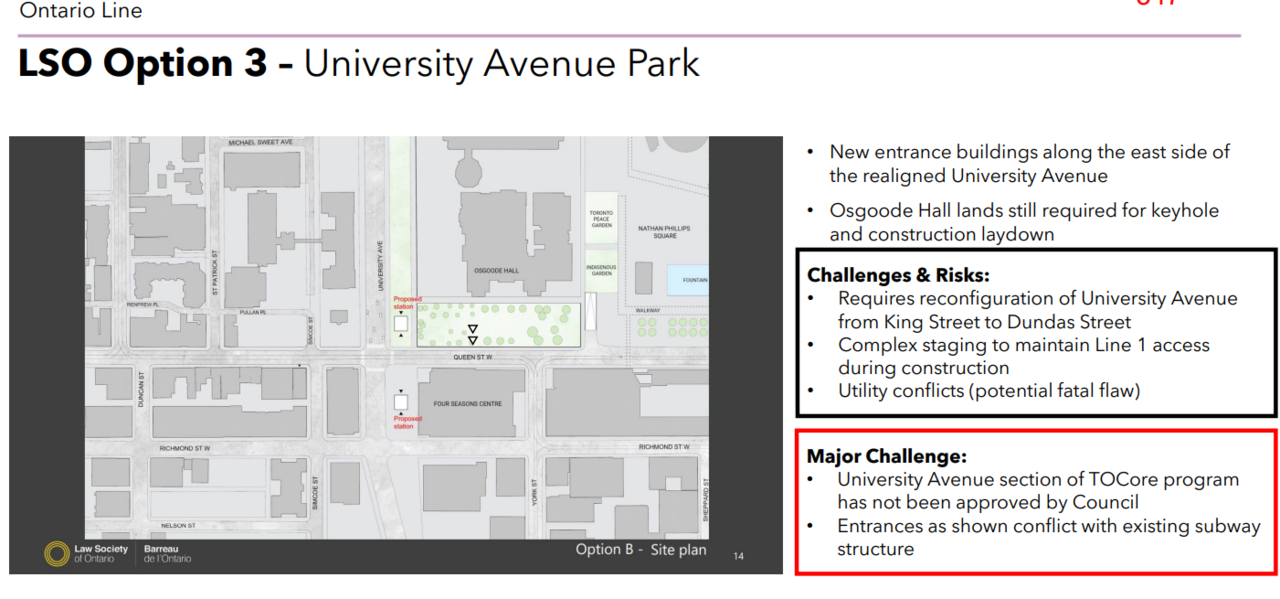Click the "Option B - Site plan" caption

tap(640, 550)
